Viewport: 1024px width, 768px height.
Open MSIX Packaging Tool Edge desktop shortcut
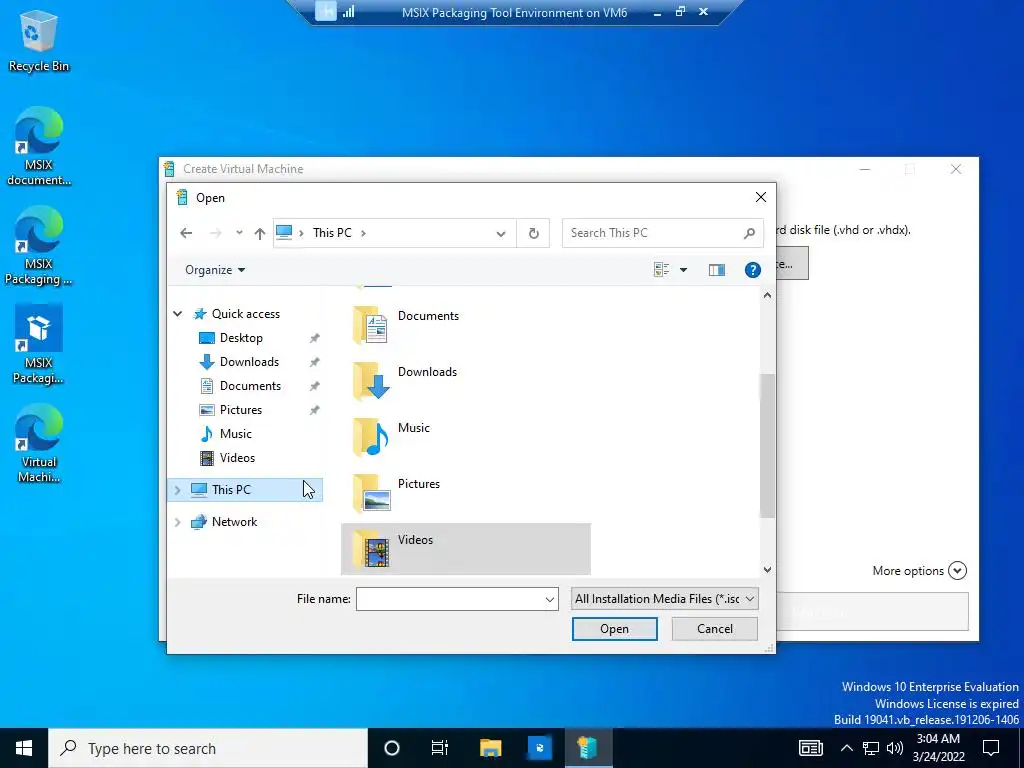click(x=39, y=247)
